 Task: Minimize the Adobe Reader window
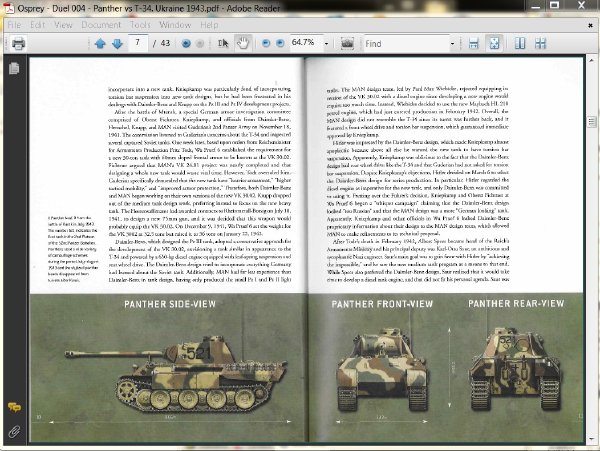(536, 6)
